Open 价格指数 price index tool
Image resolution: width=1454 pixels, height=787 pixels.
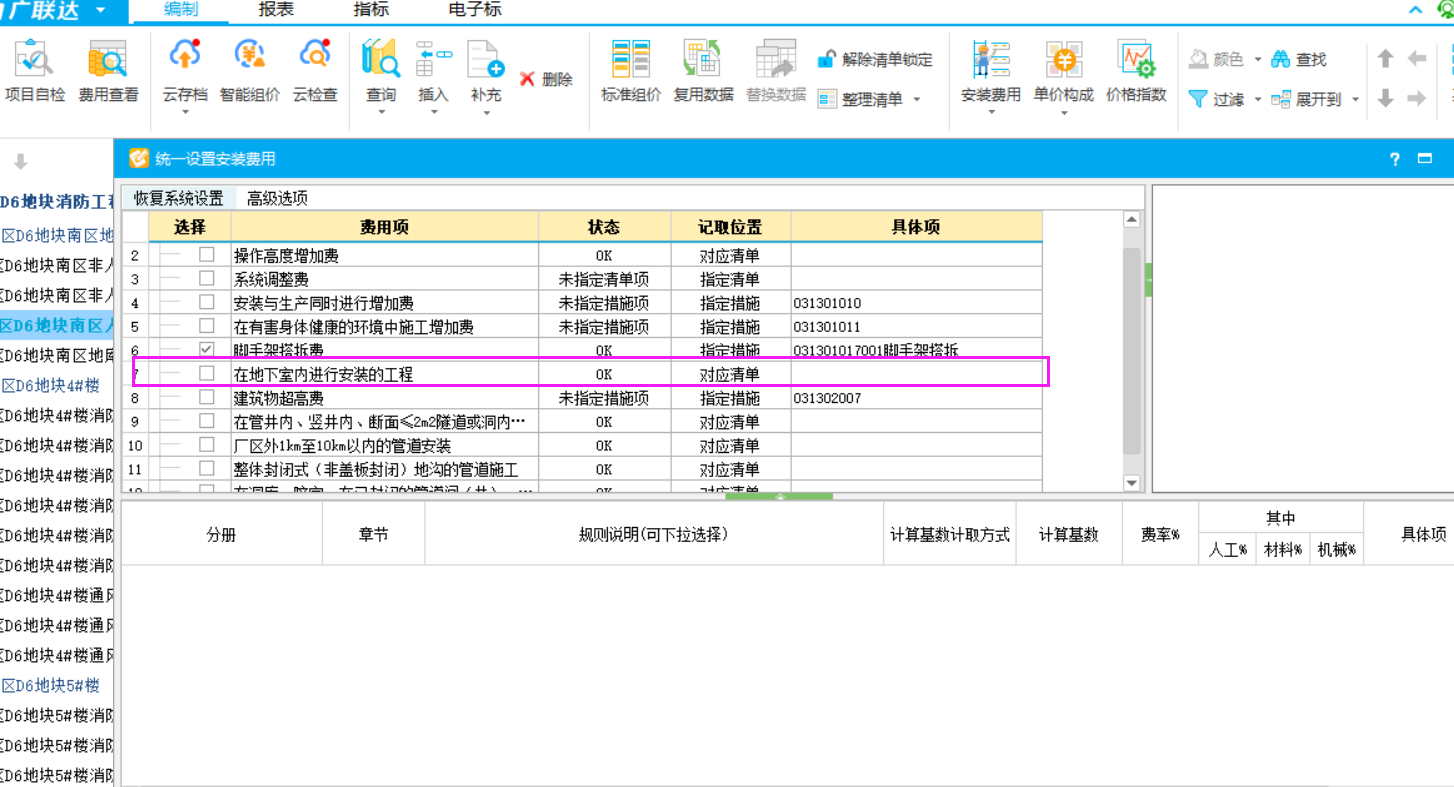click(x=1136, y=72)
